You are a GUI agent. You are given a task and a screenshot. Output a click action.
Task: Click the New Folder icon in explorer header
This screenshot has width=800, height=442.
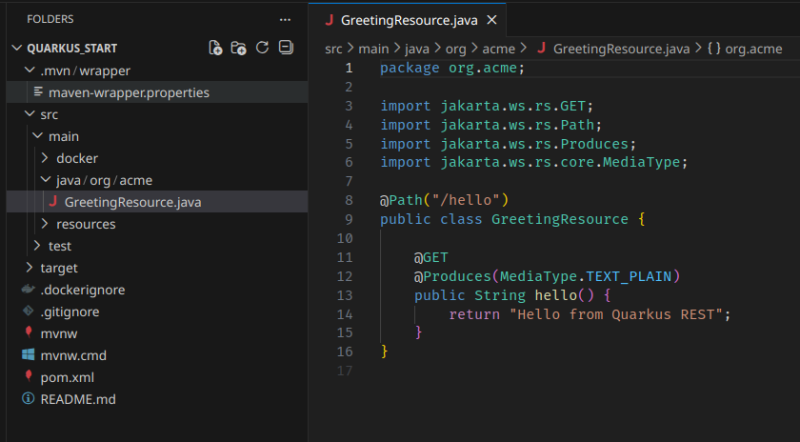(x=239, y=48)
